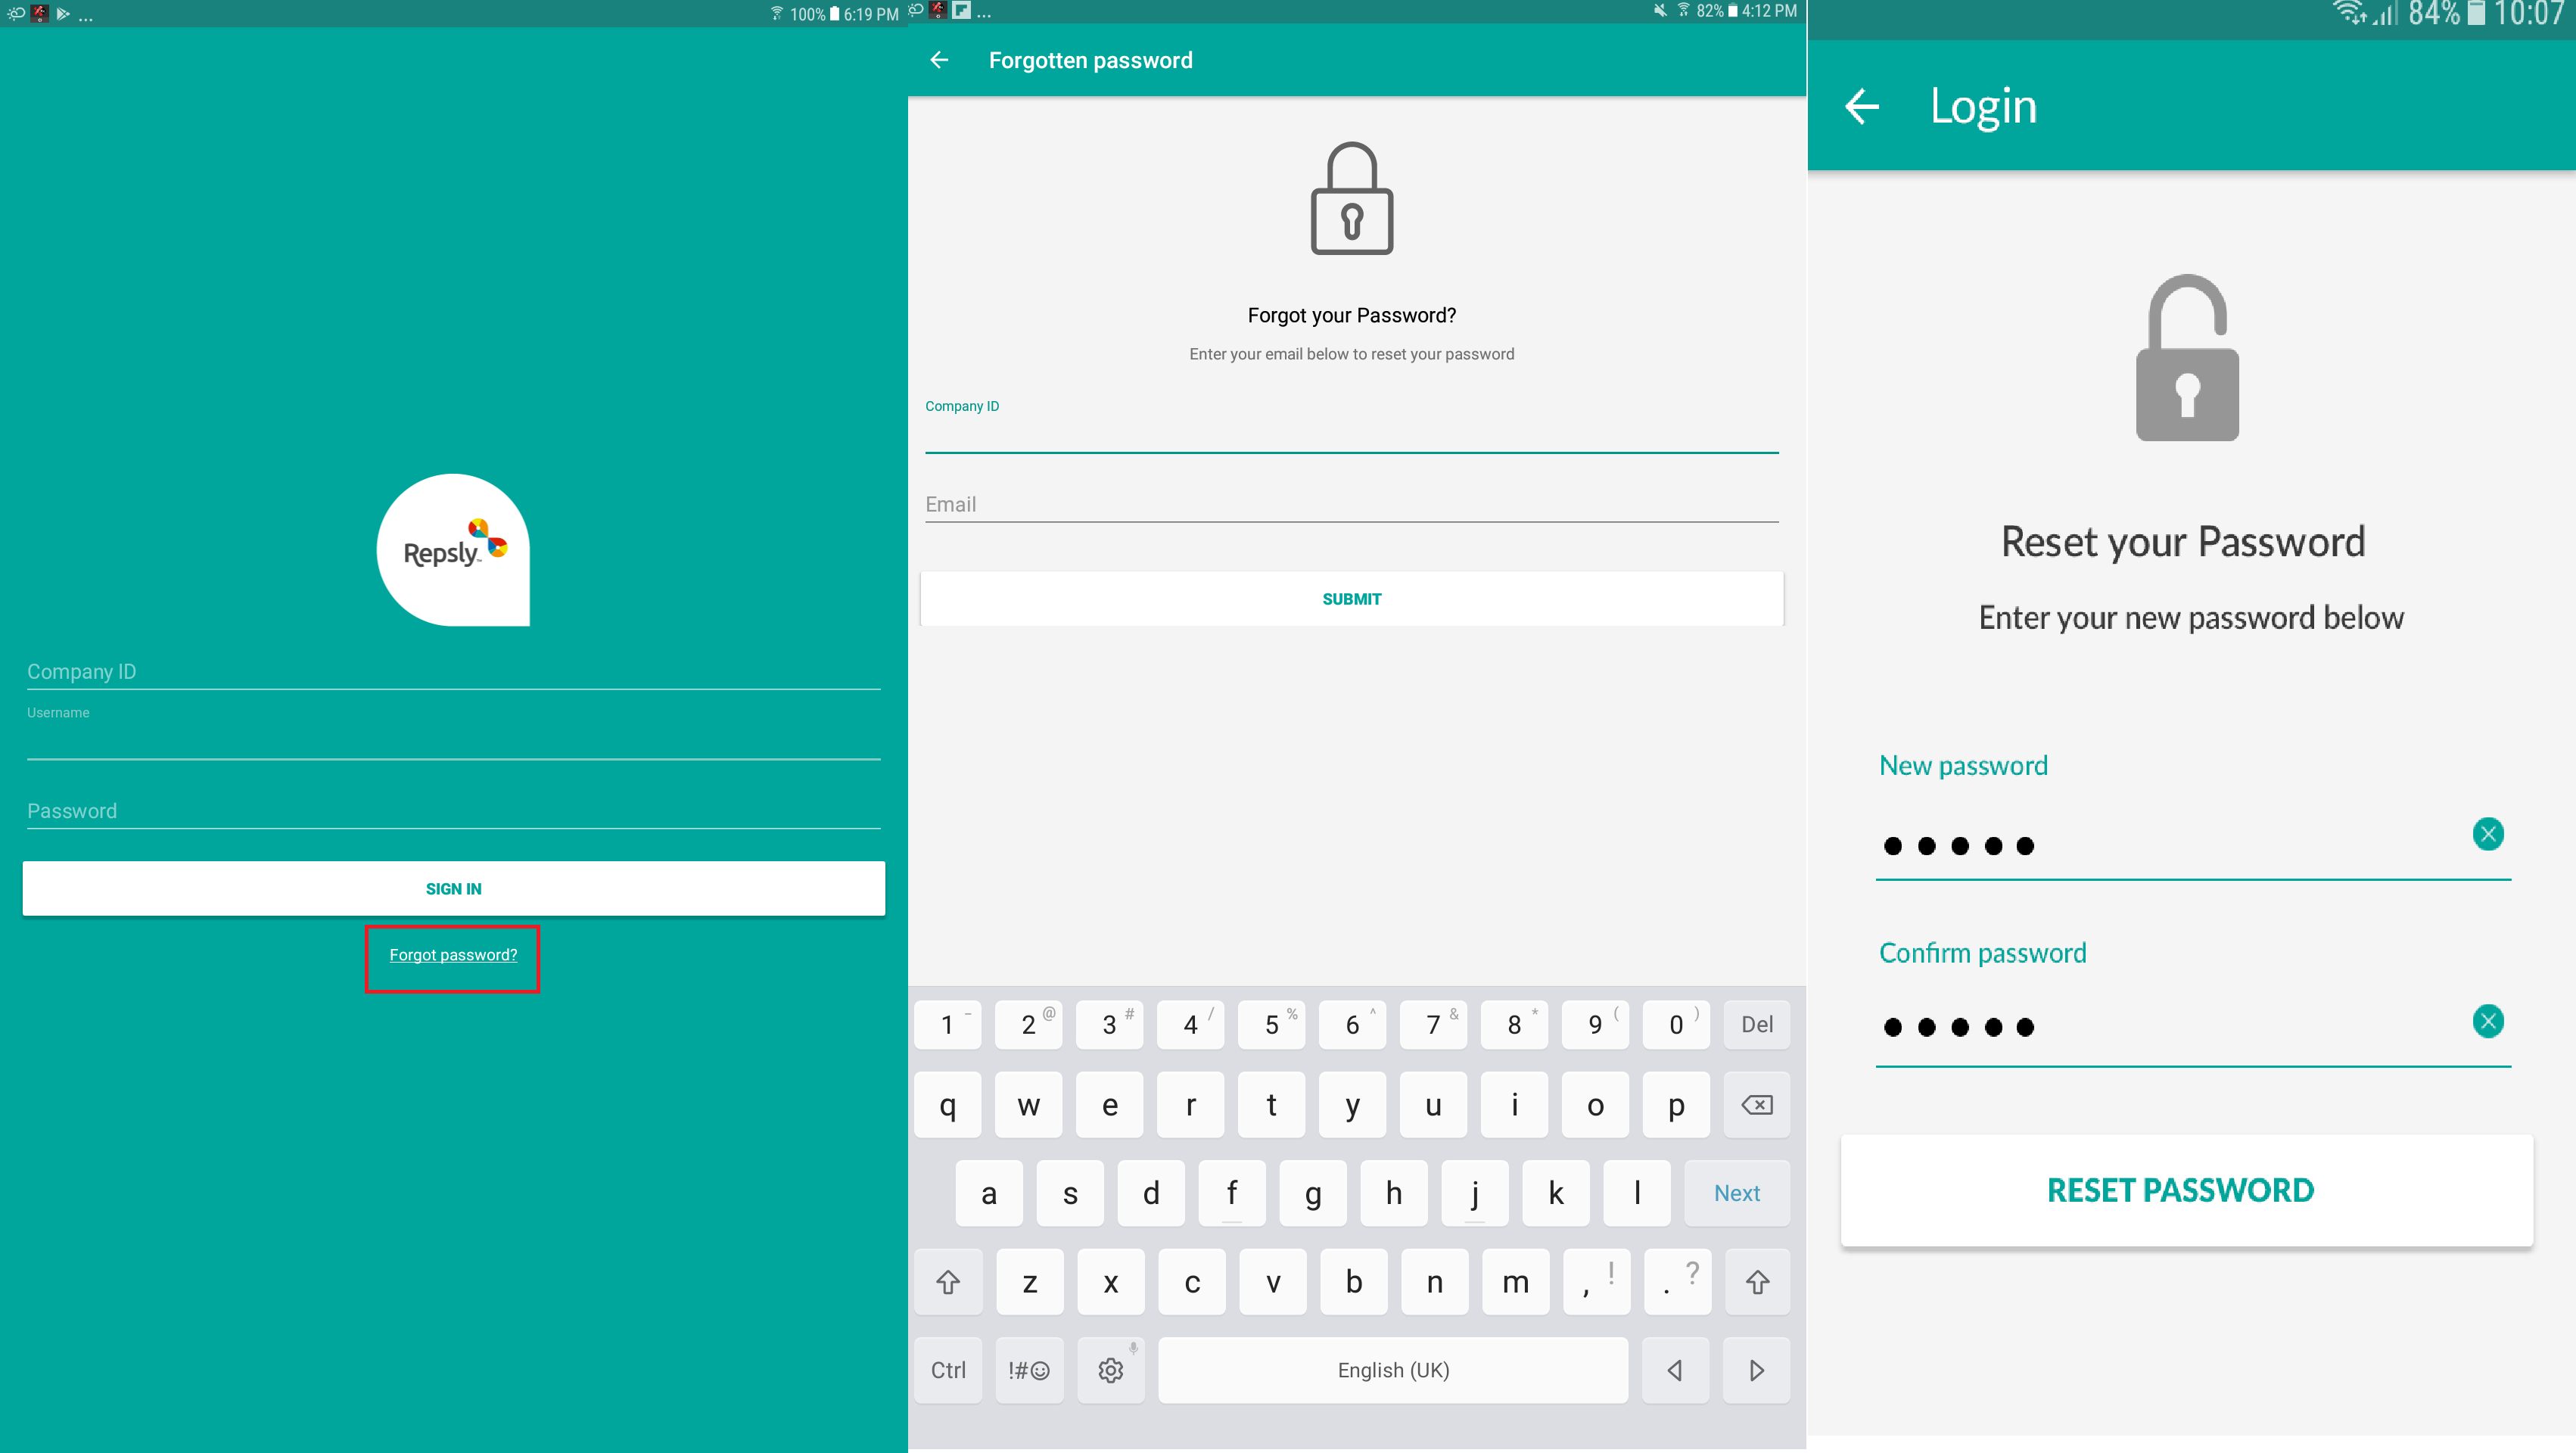2576x1453 pixels.
Task: Tap the comma key
Action: pos(1597,1282)
